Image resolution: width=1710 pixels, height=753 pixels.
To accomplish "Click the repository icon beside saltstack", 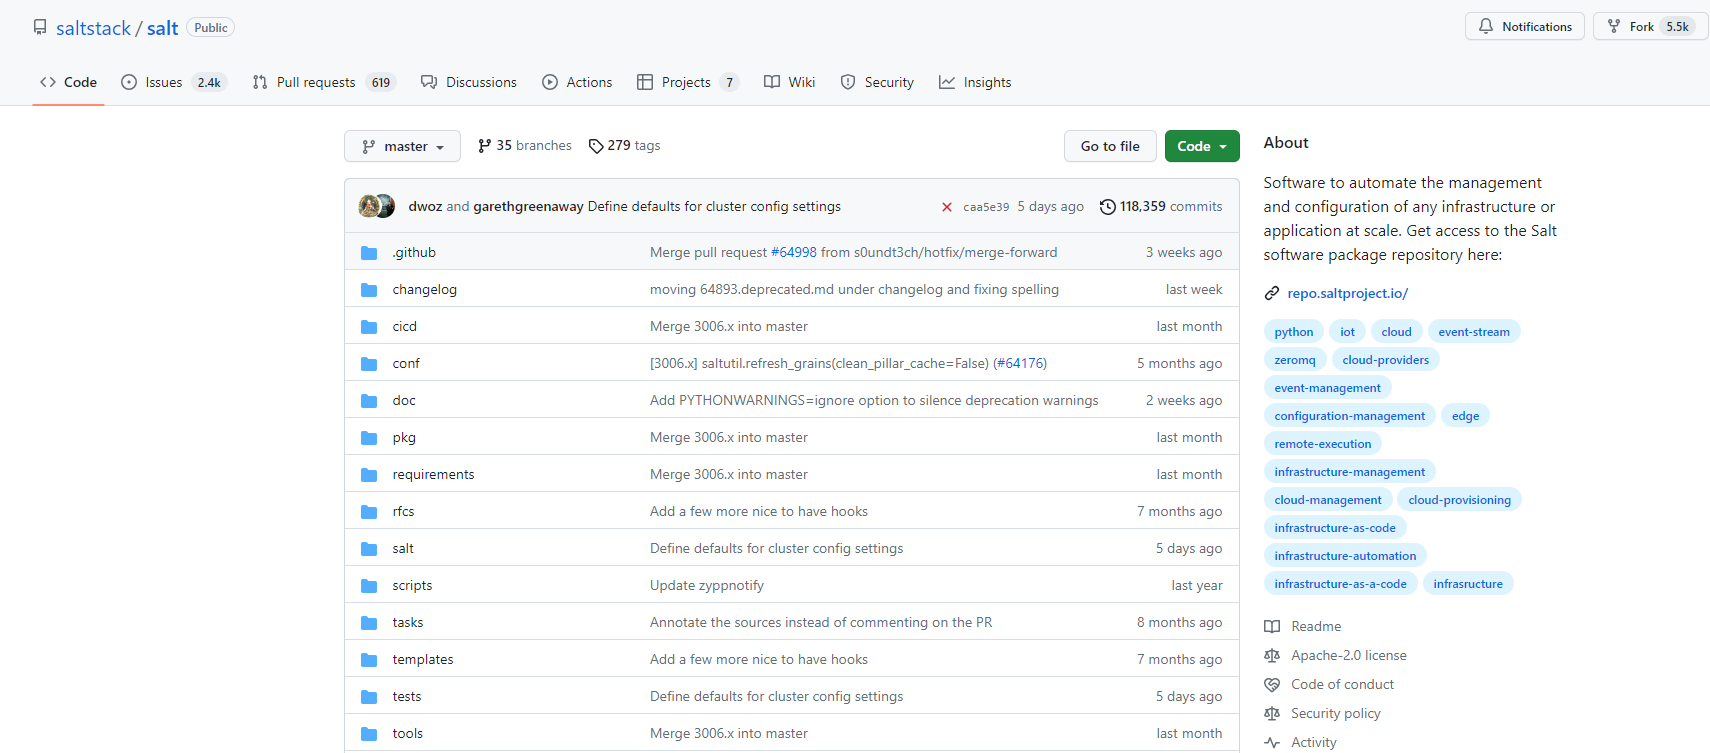I will (x=40, y=27).
